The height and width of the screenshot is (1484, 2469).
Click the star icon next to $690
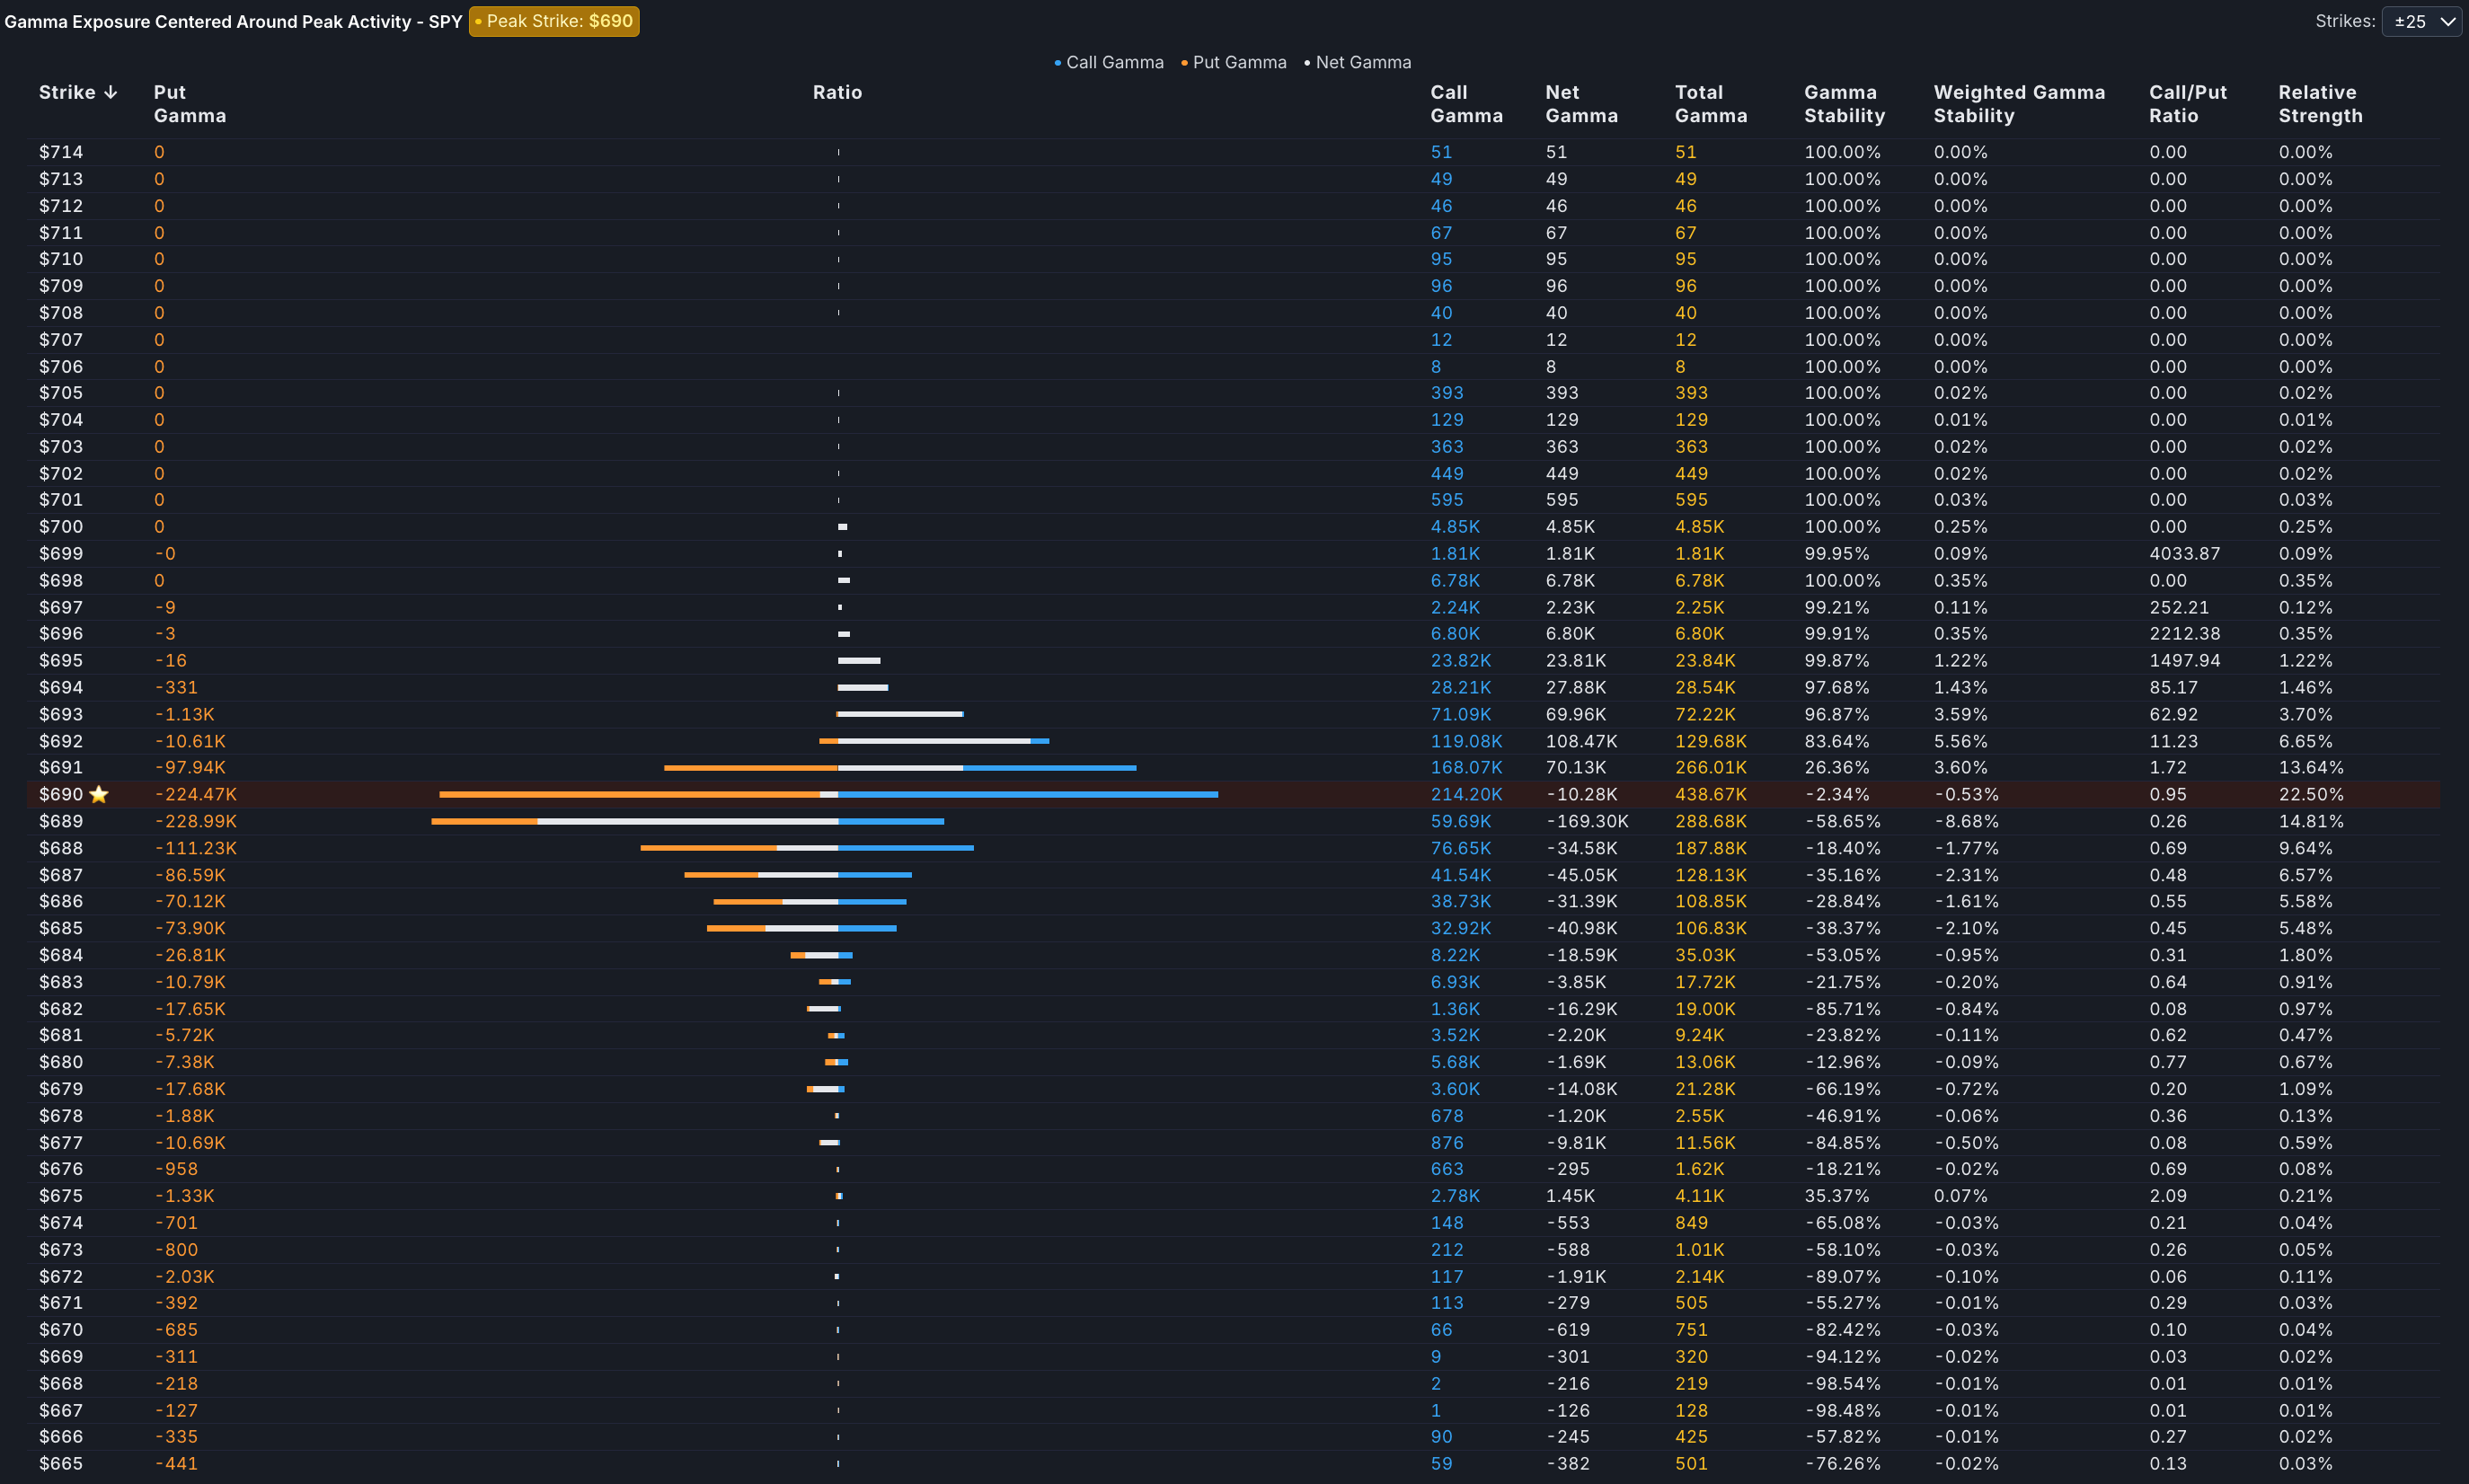(98, 794)
